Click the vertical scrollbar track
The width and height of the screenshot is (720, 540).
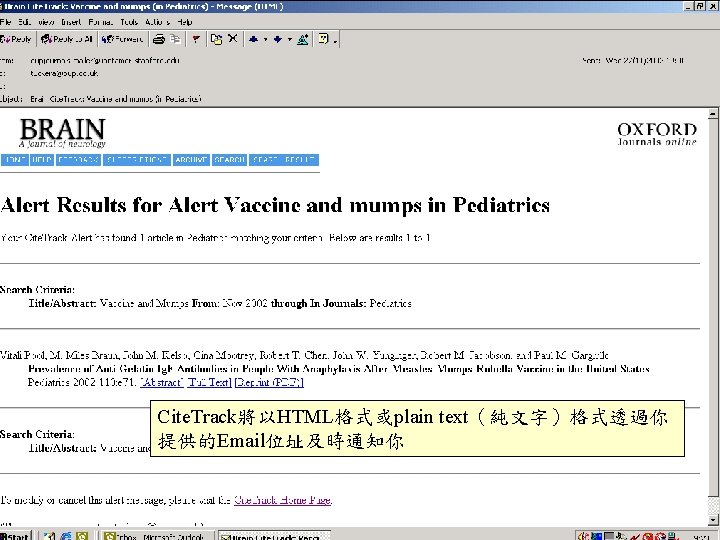pos(713,506)
